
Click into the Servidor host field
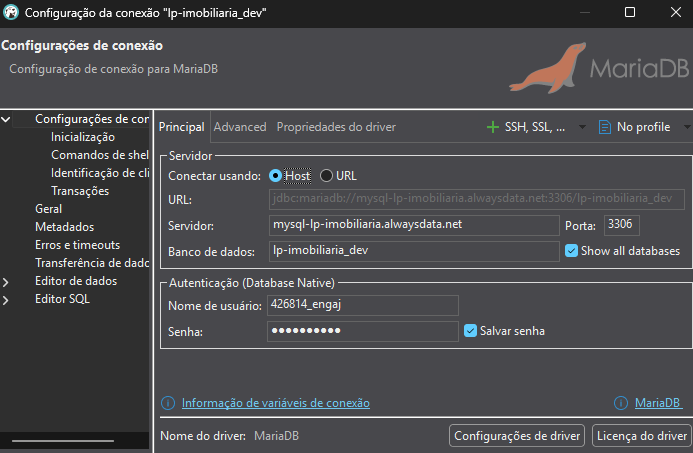[x=414, y=225]
